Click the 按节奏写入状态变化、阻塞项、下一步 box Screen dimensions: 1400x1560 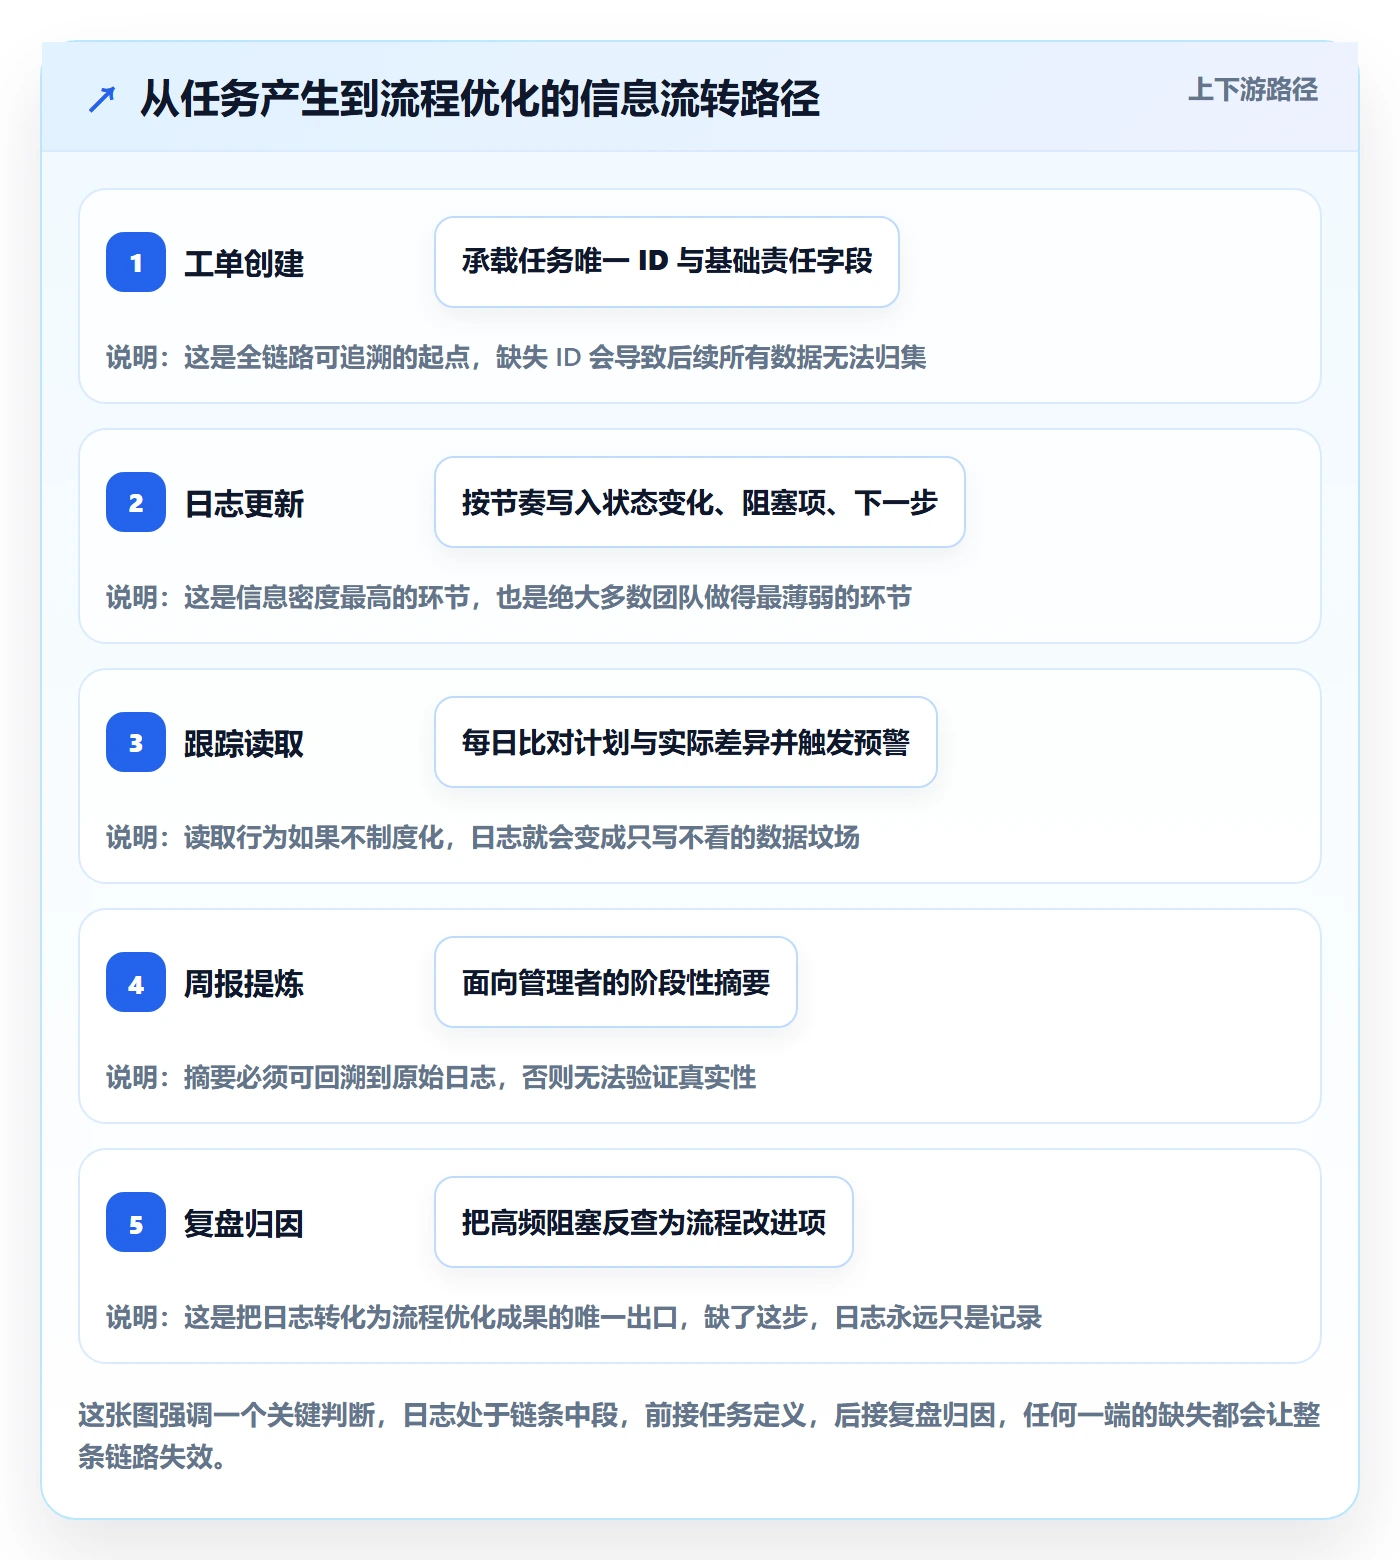700,502
